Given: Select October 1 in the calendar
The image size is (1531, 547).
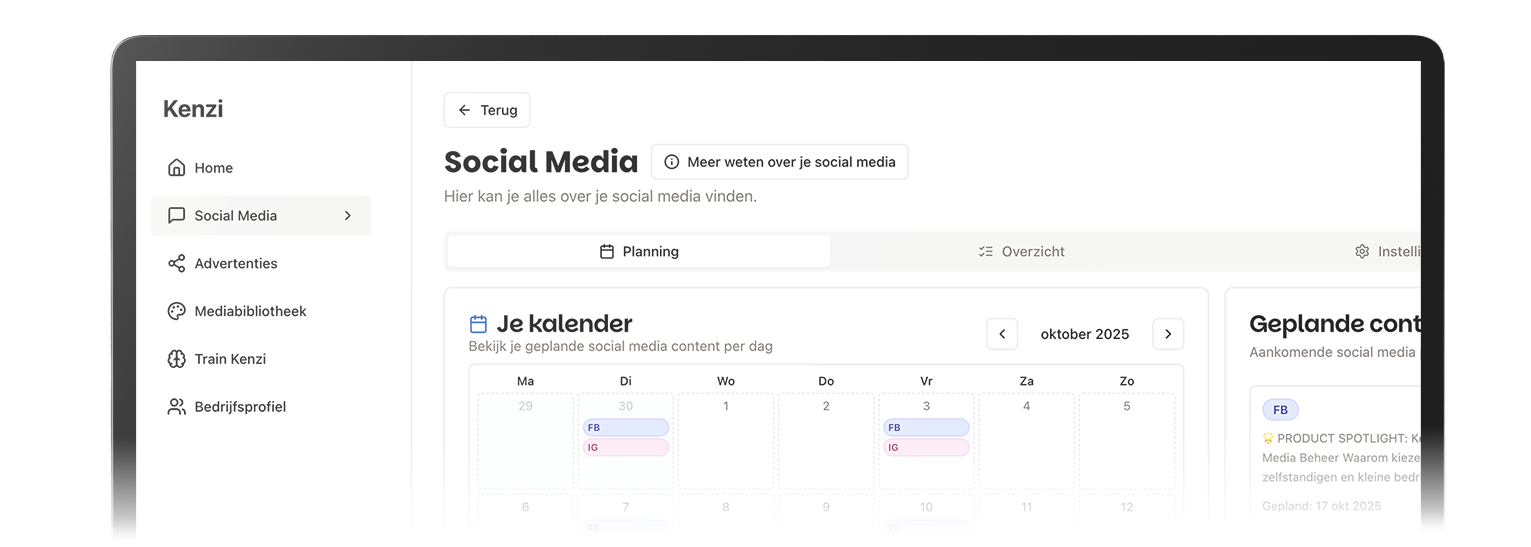Looking at the screenshot, I should click(726, 440).
